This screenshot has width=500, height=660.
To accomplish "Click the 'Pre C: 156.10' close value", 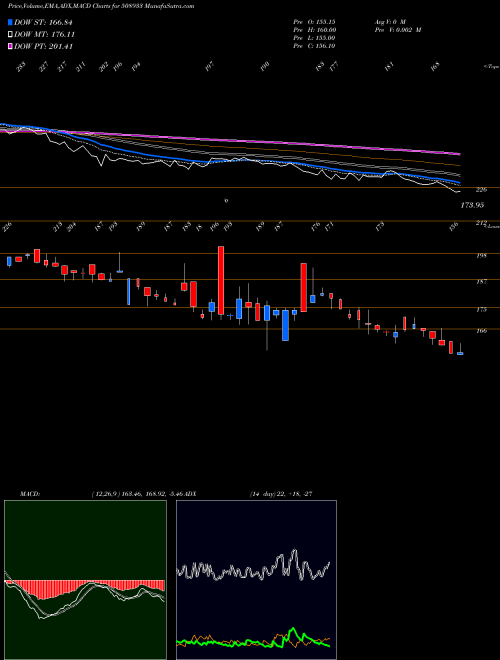I will pyautogui.click(x=314, y=46).
